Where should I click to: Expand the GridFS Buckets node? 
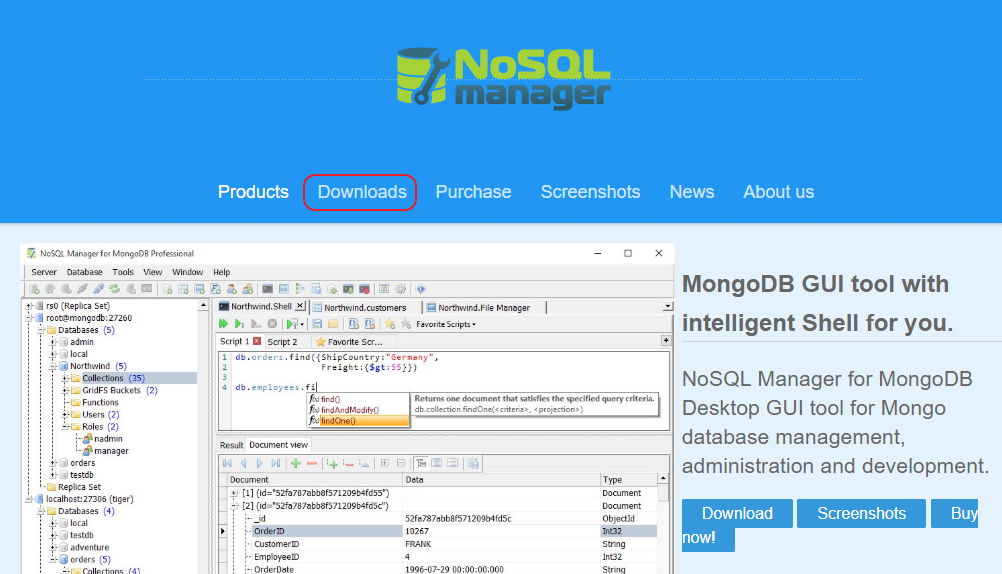point(66,391)
